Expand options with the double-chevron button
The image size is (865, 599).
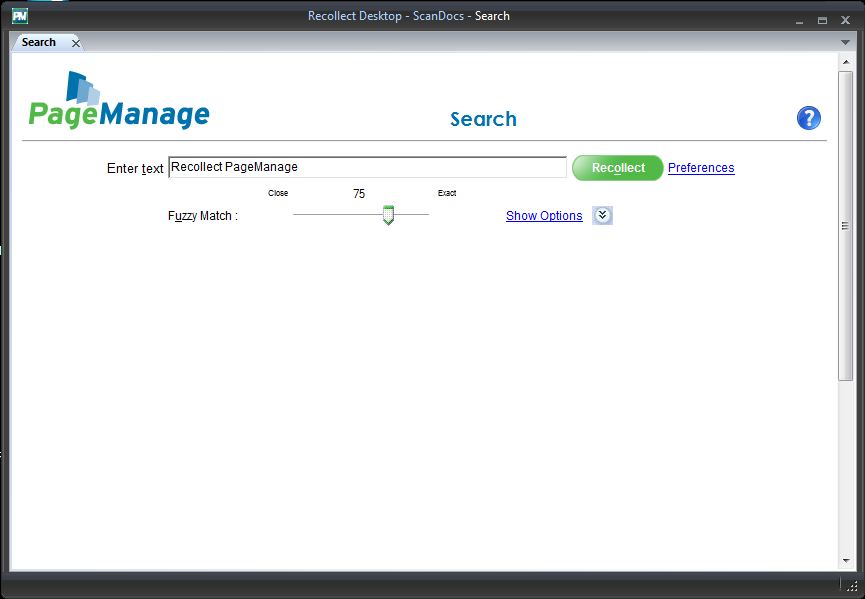click(x=602, y=216)
